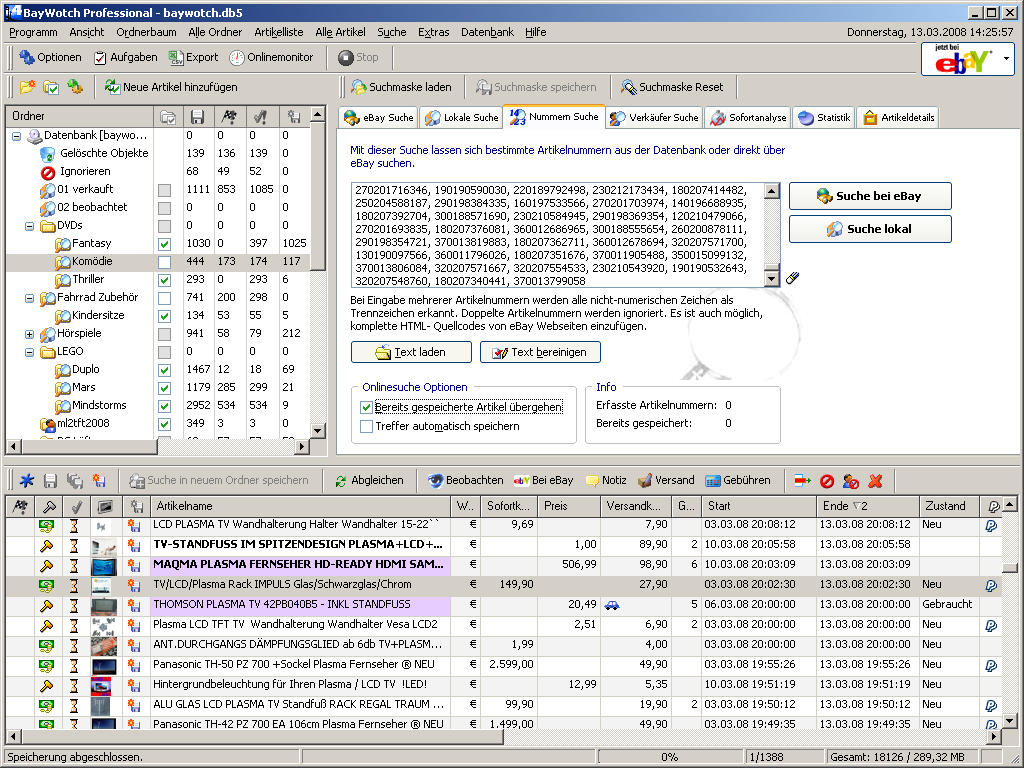Click the Ende column header to sort

point(867,505)
